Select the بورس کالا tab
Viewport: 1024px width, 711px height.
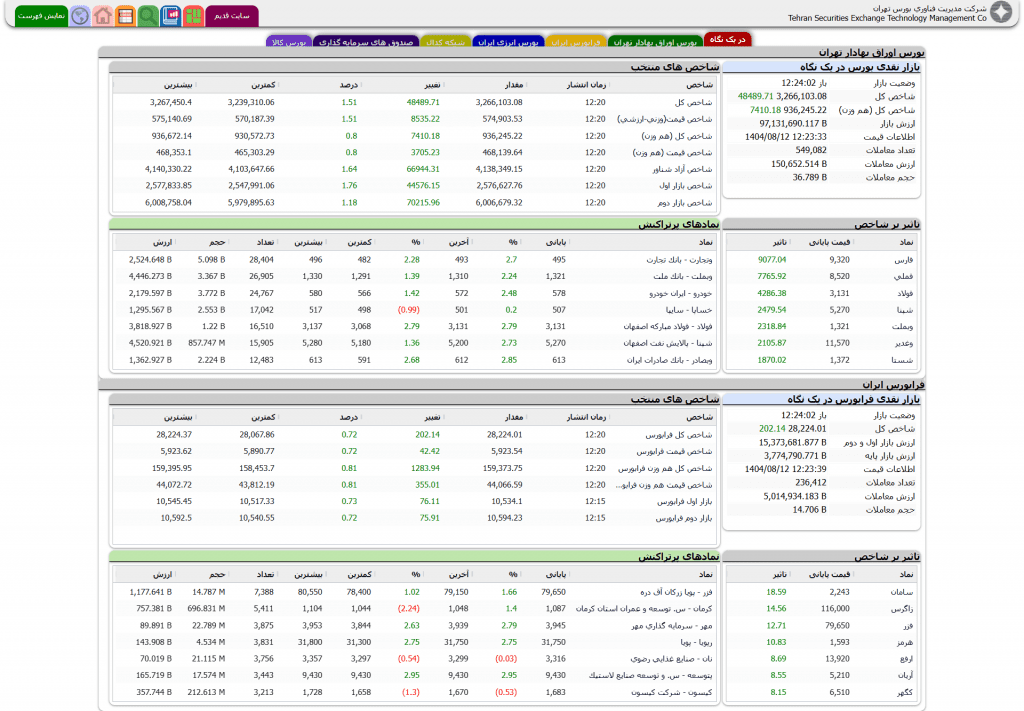coord(289,42)
